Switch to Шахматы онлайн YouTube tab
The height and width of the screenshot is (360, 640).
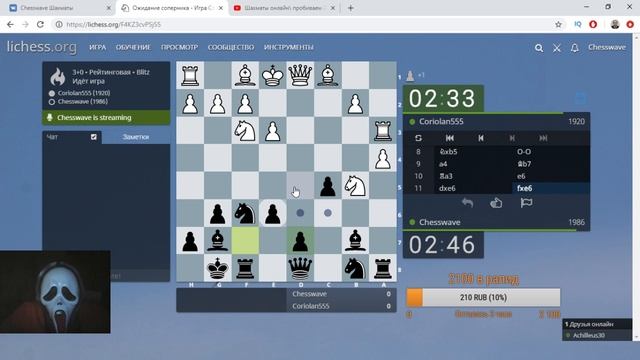(284, 8)
